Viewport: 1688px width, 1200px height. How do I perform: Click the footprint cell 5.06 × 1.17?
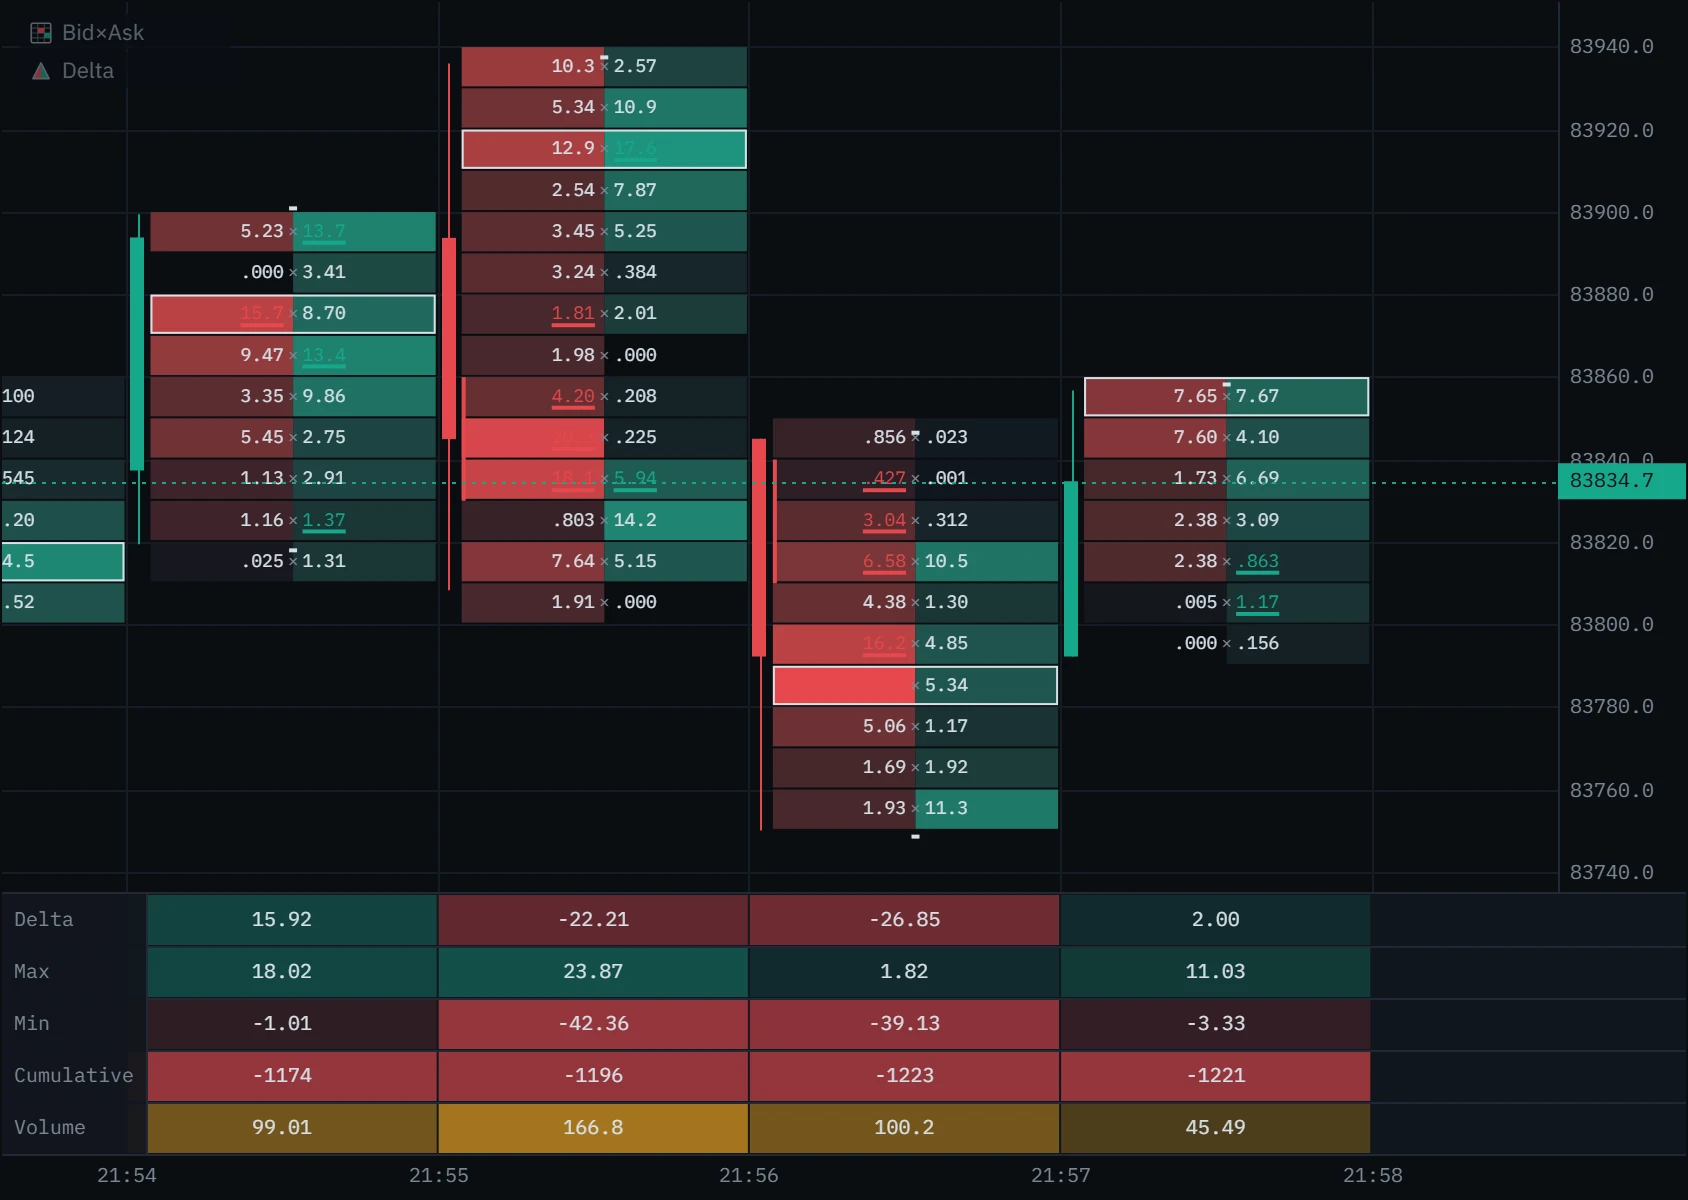point(915,726)
